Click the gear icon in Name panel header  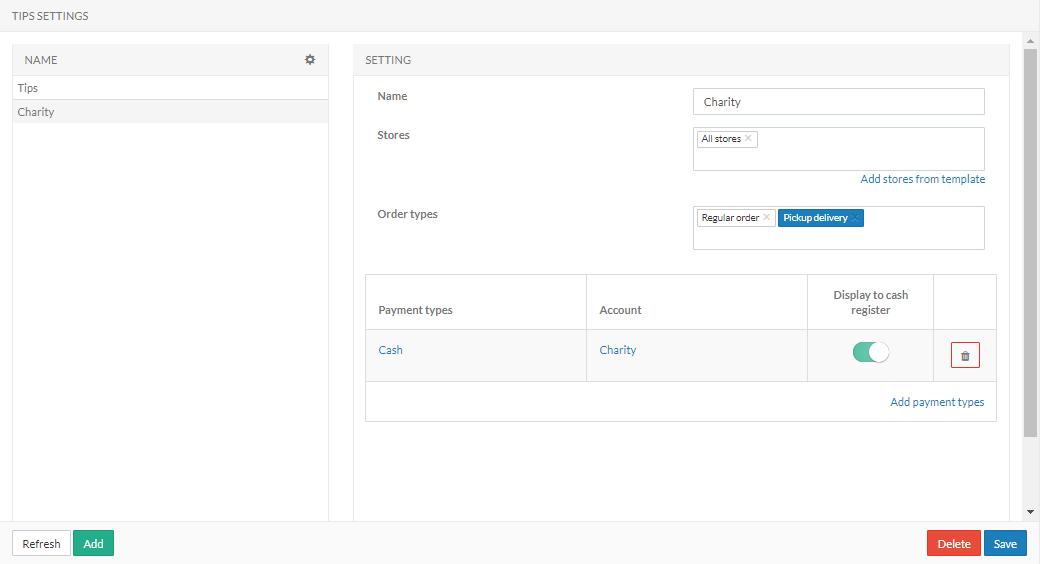point(310,60)
